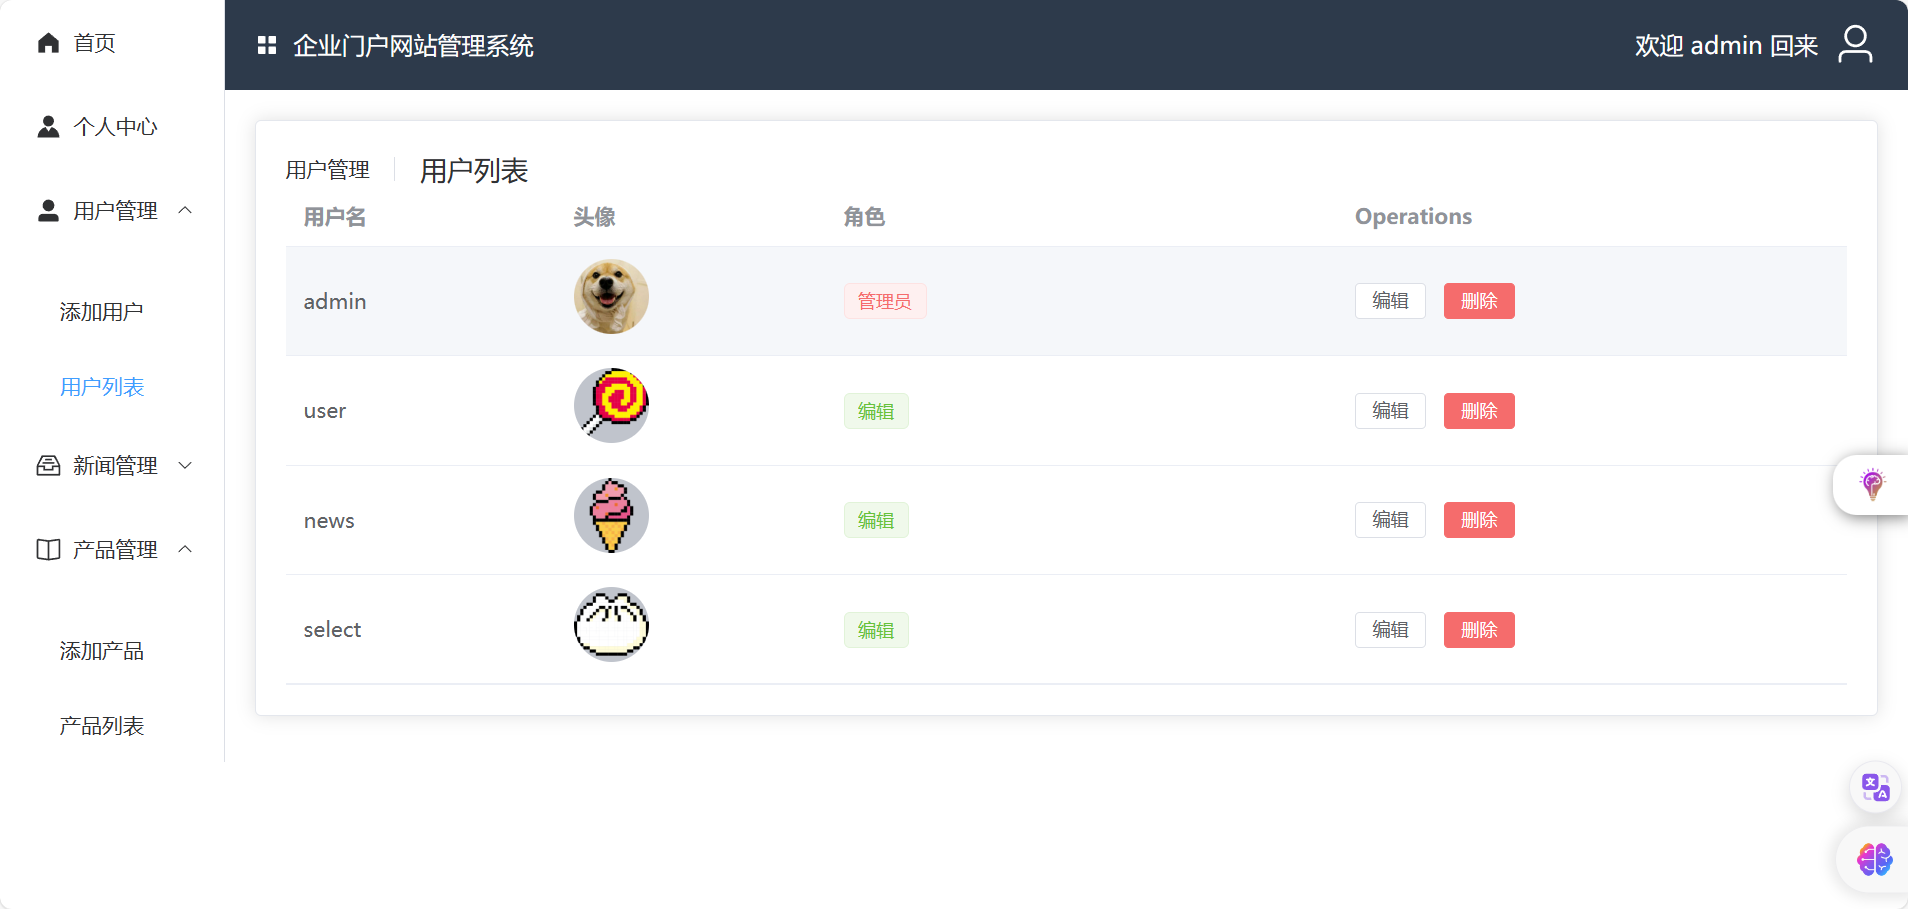Click the admin dog avatar
Viewport: 1908px width, 909px height.
coord(611,297)
